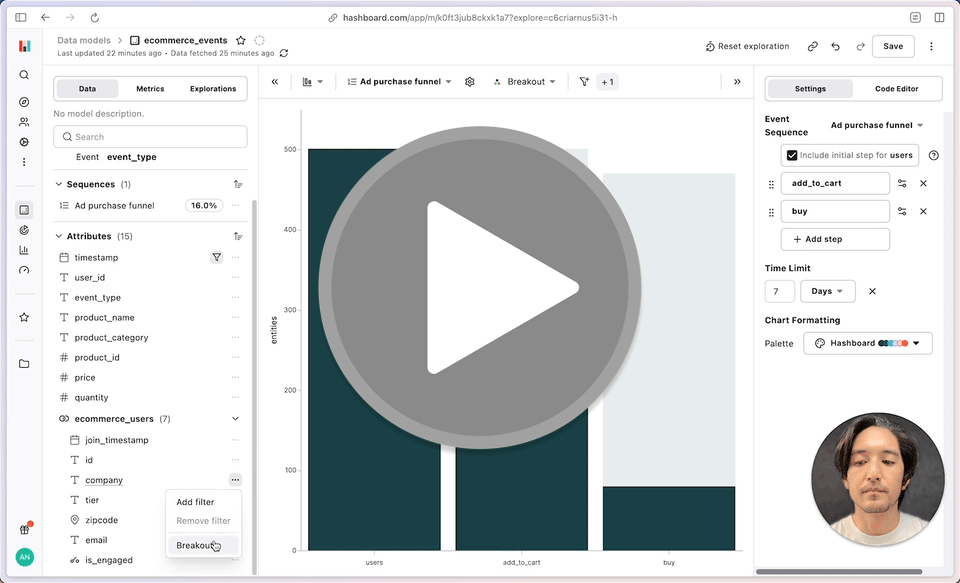Click the attributes search field
Viewport: 960px width, 583px height.
tap(151, 137)
